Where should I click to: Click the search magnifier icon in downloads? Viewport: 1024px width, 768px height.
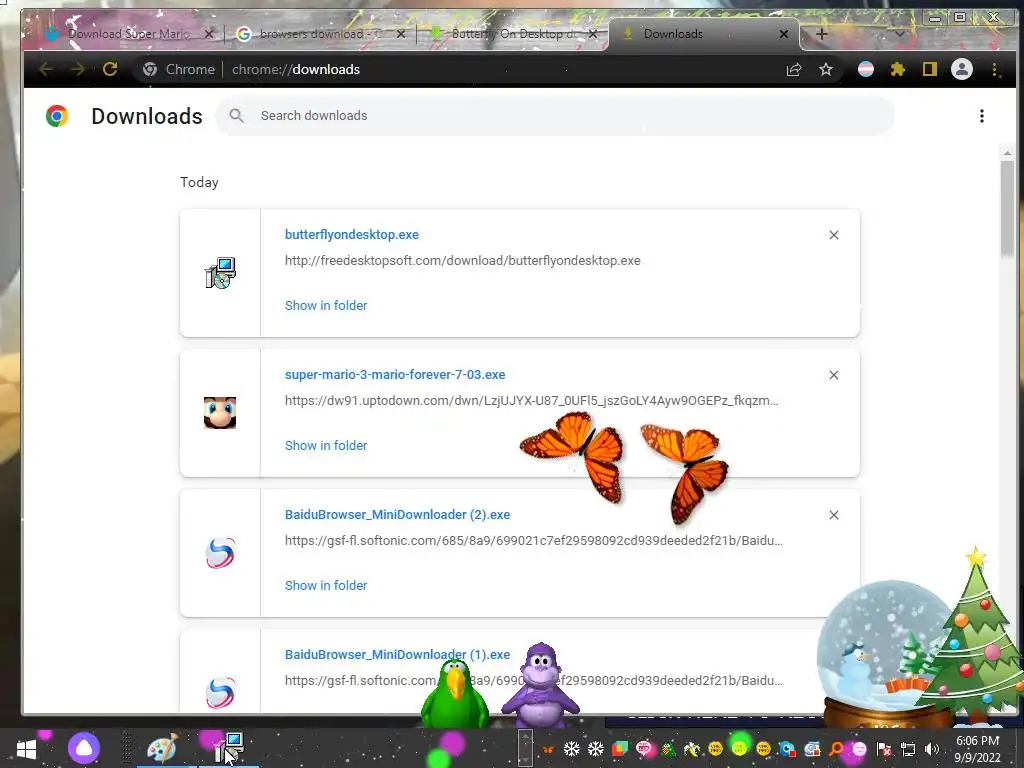pyautogui.click(x=236, y=116)
